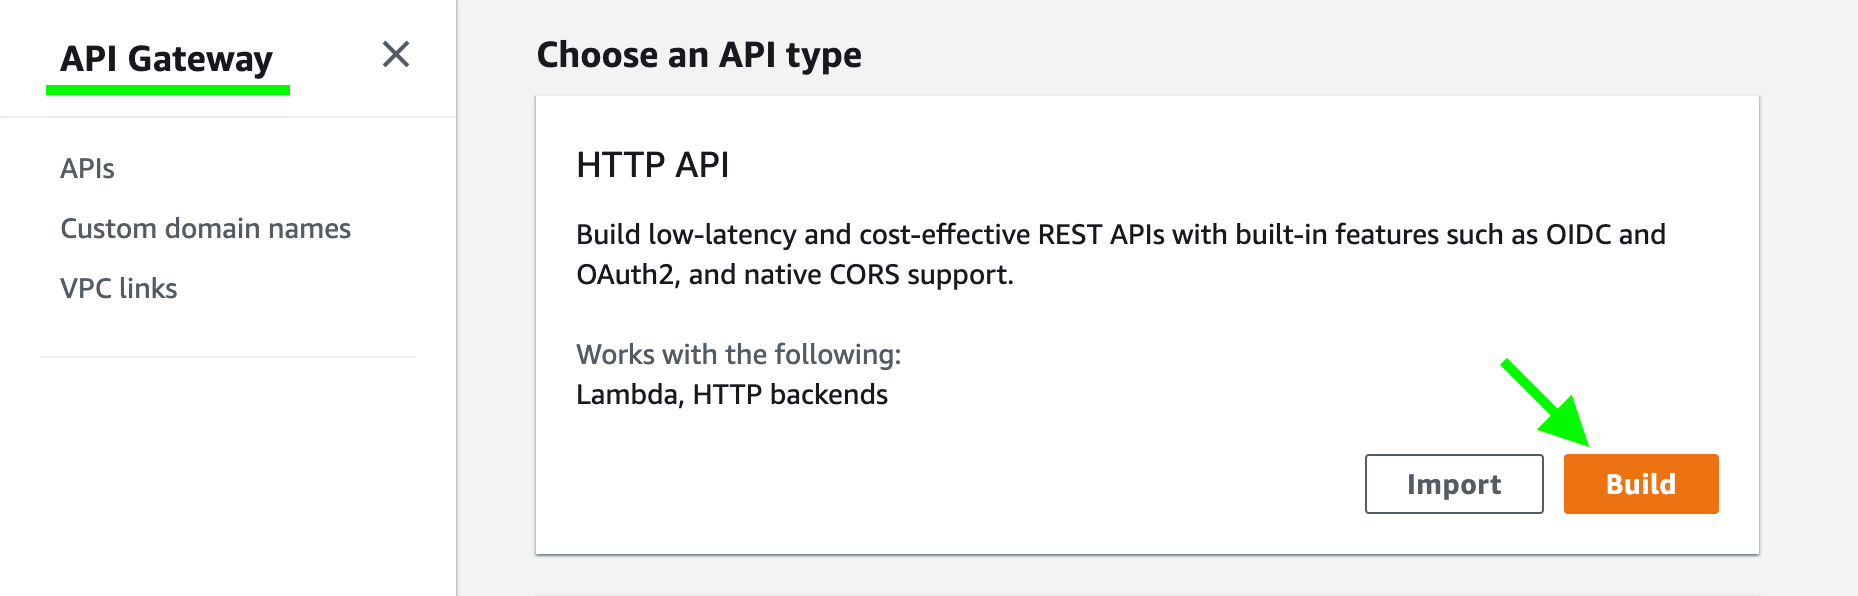Close the API Gateway navigation panel
This screenshot has height=596, width=1858.
tap(396, 54)
